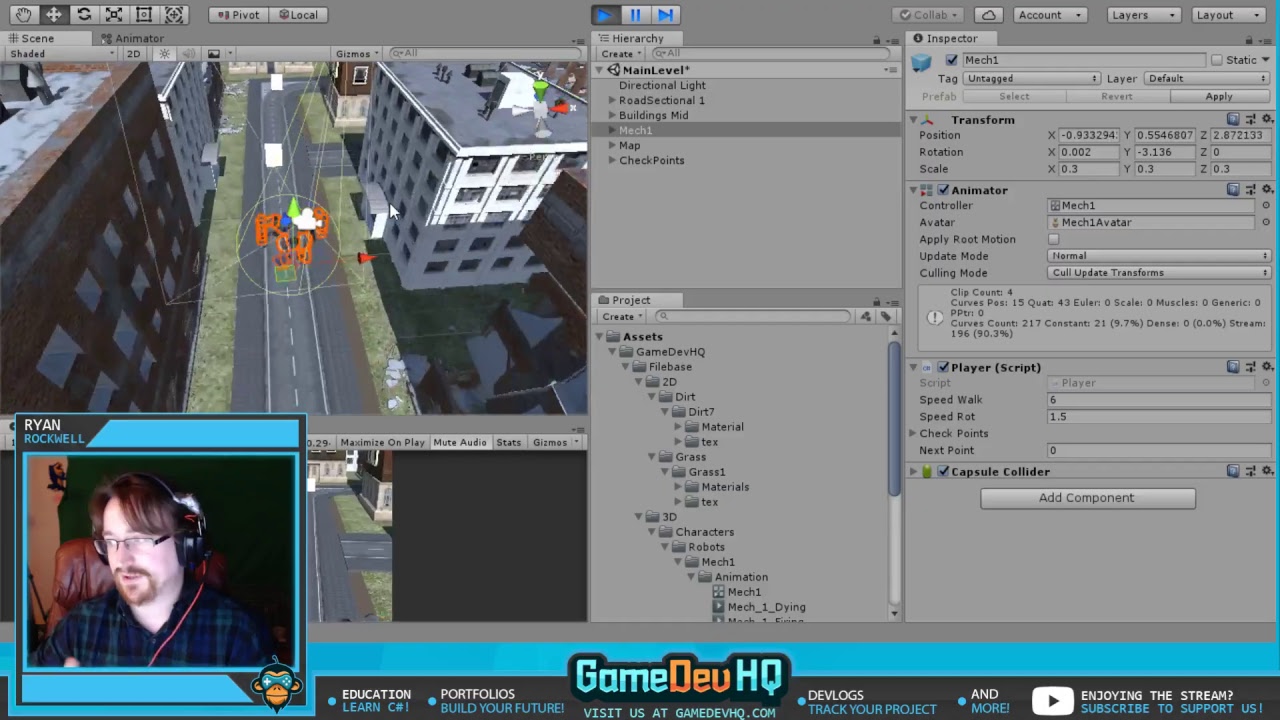Toggle scene audio speaker icon
Screen dimensions: 1280x720
[189, 54]
